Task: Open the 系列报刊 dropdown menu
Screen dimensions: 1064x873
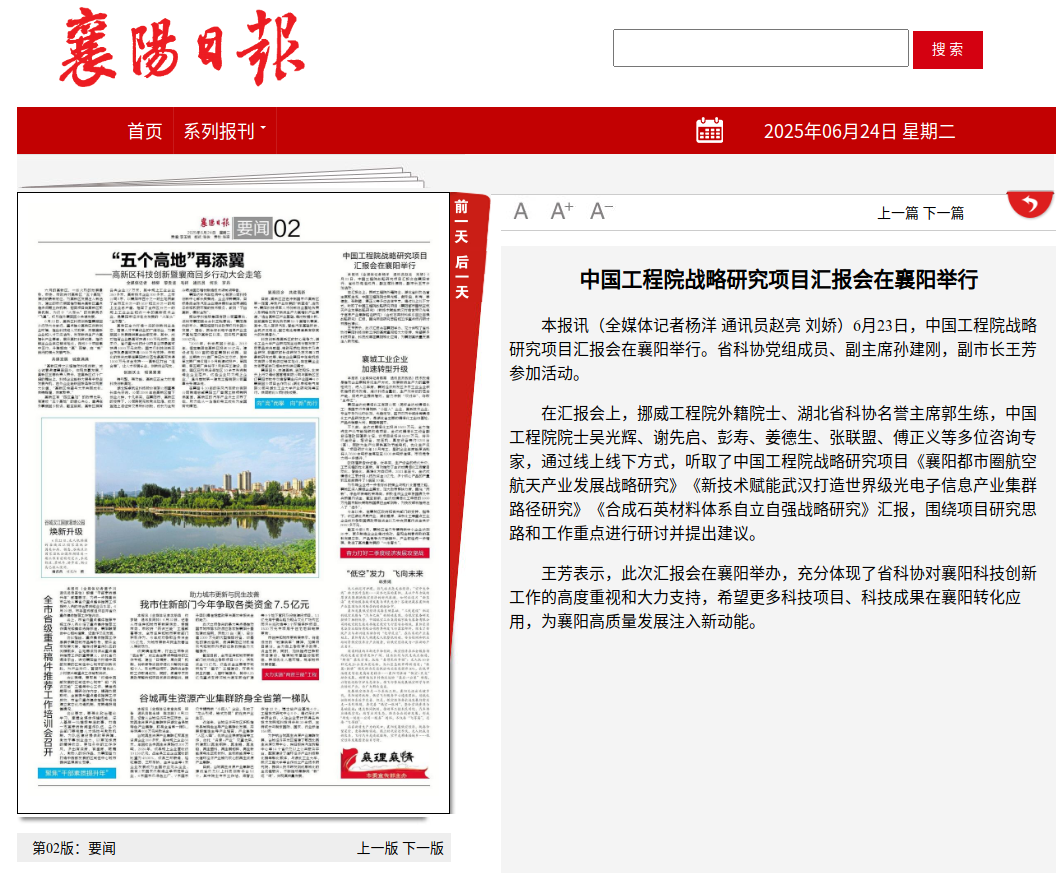Action: click(219, 130)
